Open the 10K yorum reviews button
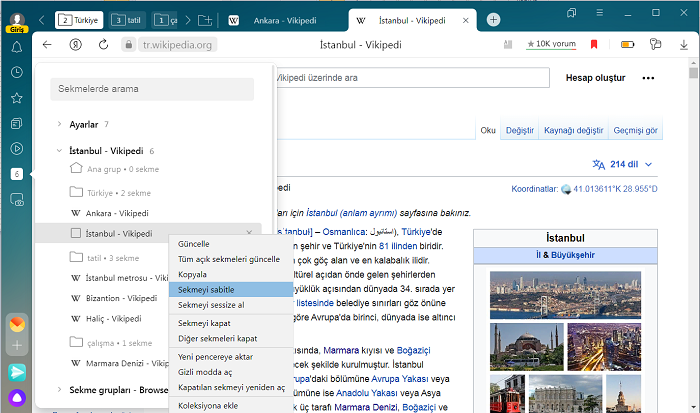 pyautogui.click(x=551, y=44)
